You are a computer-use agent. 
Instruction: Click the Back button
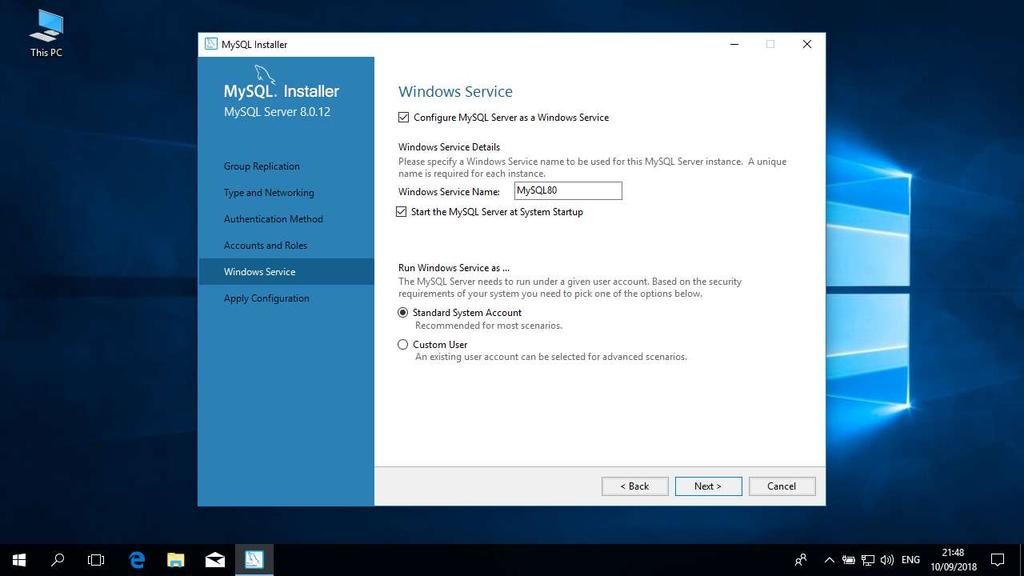pyautogui.click(x=635, y=486)
